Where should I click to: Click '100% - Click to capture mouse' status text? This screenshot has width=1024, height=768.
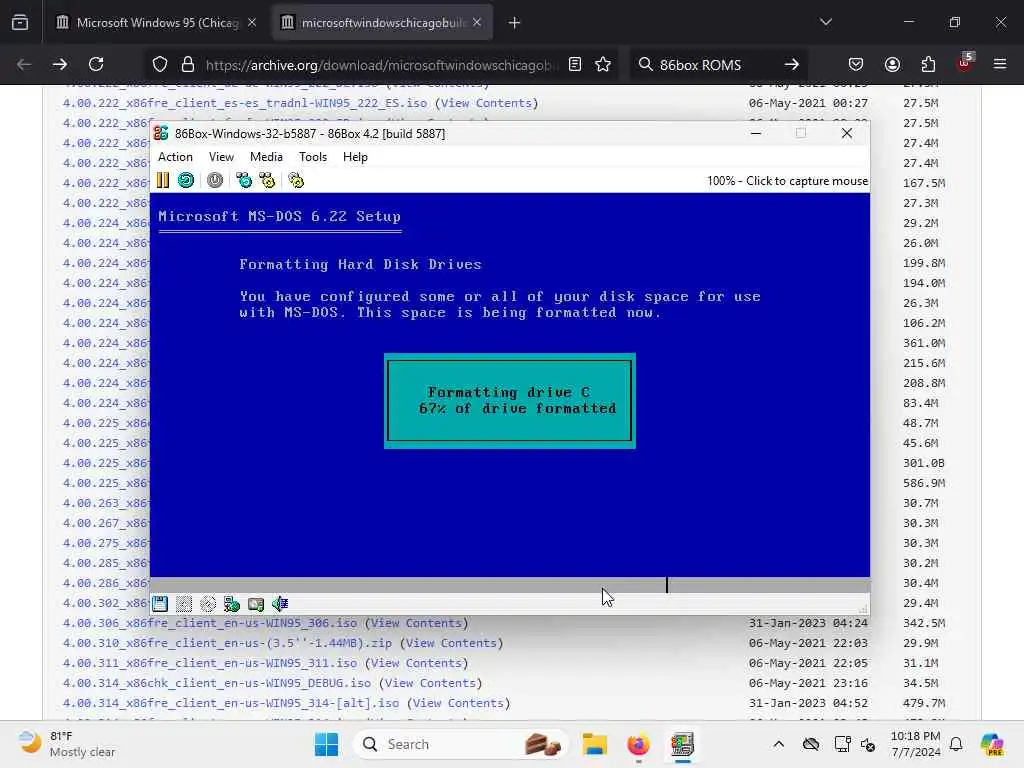(787, 181)
